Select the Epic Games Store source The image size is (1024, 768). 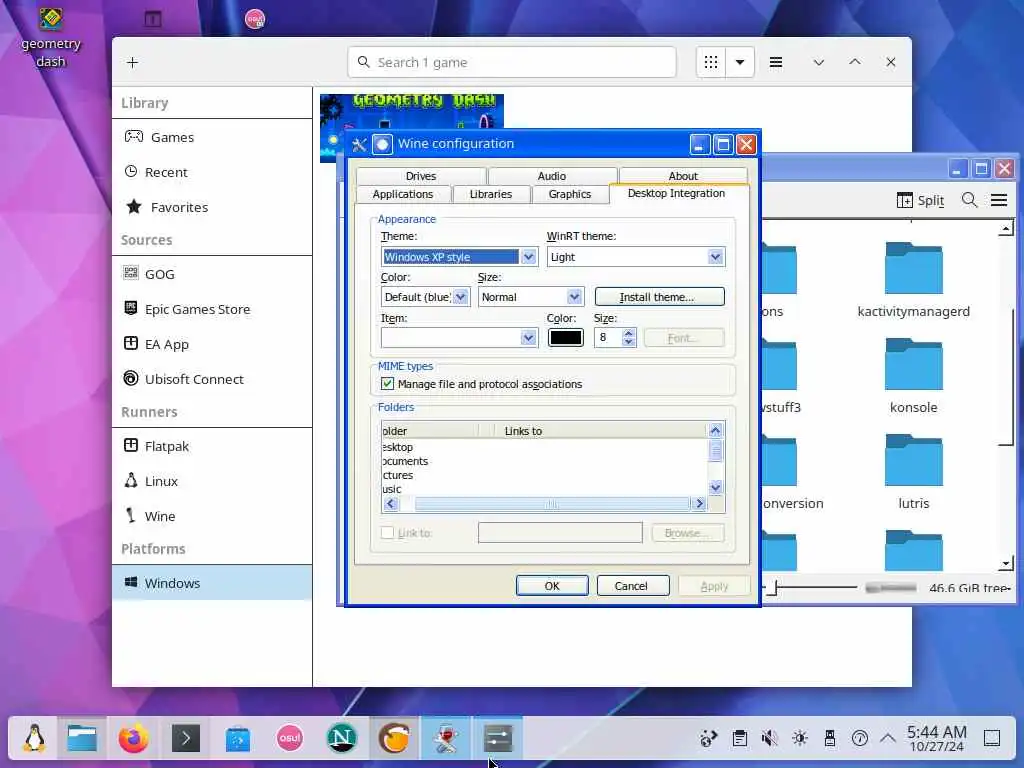pos(212,309)
